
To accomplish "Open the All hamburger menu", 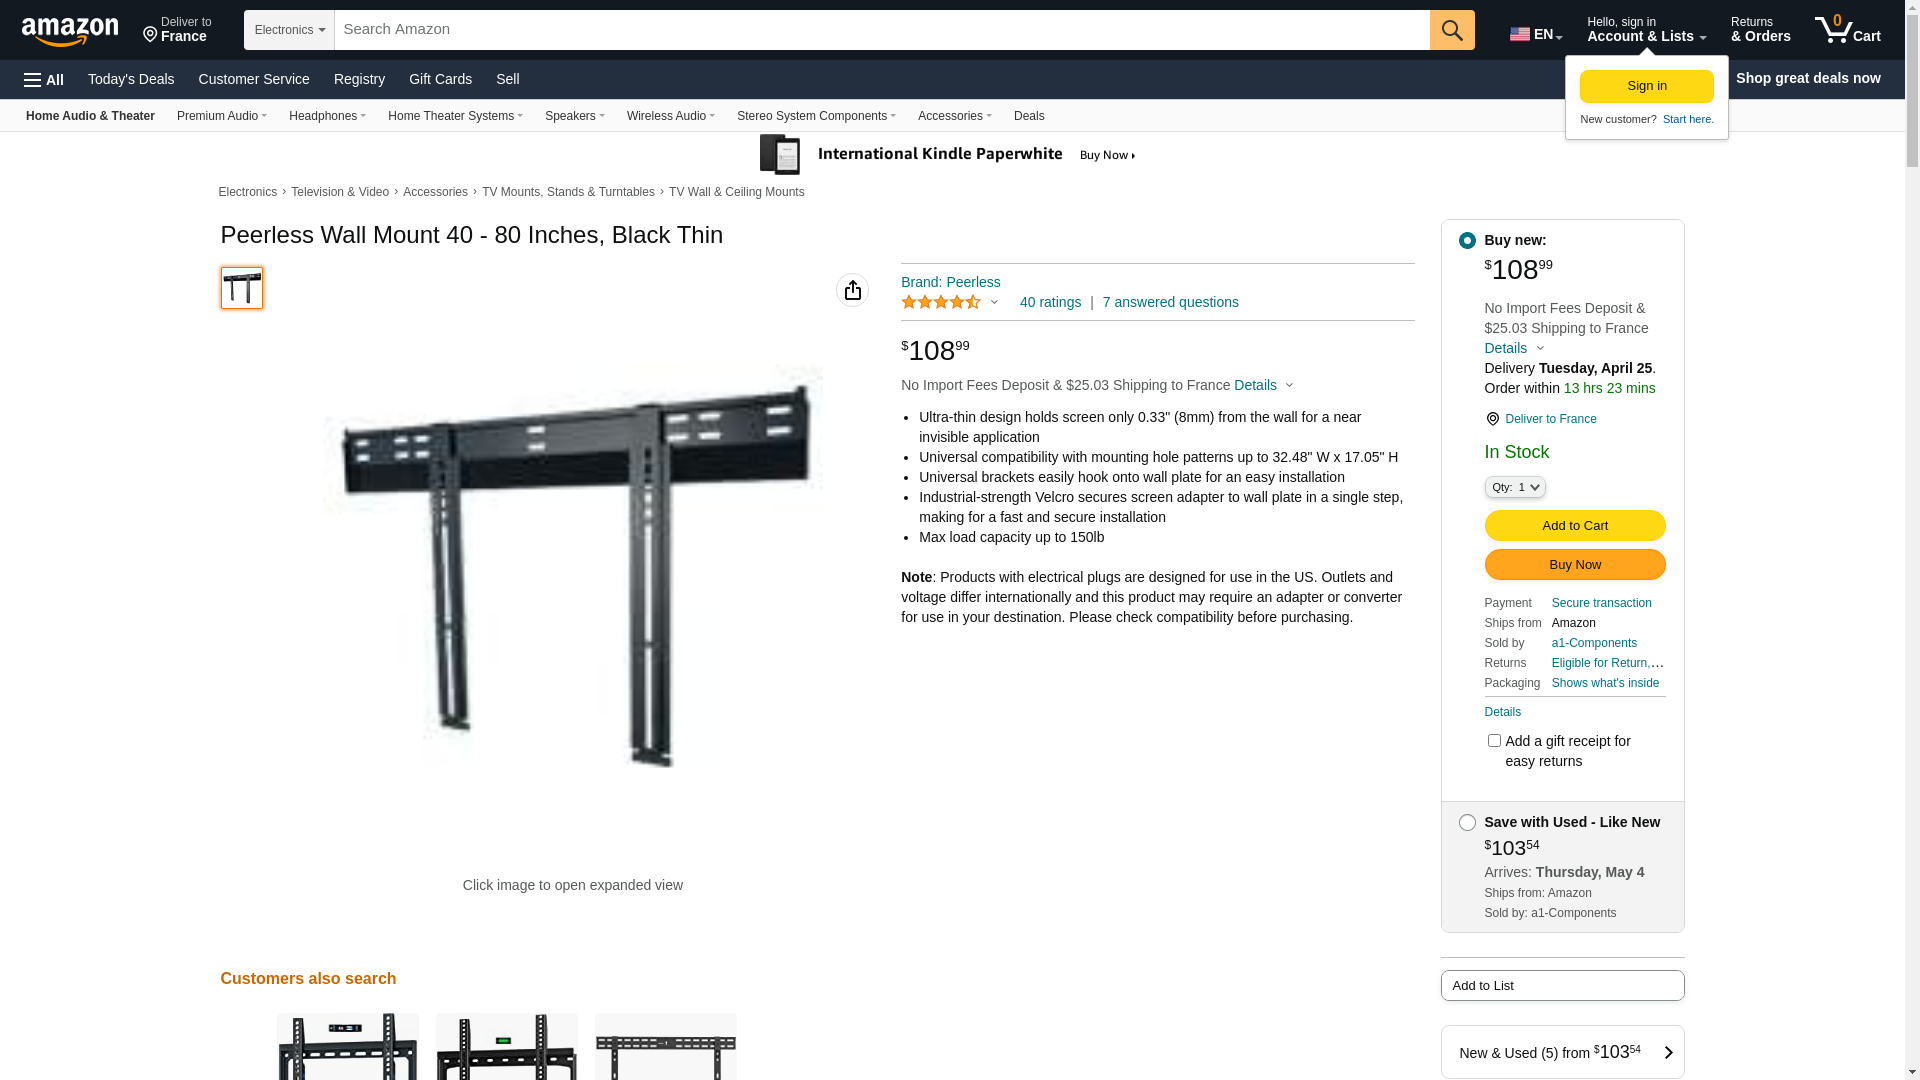I will pos(44,79).
